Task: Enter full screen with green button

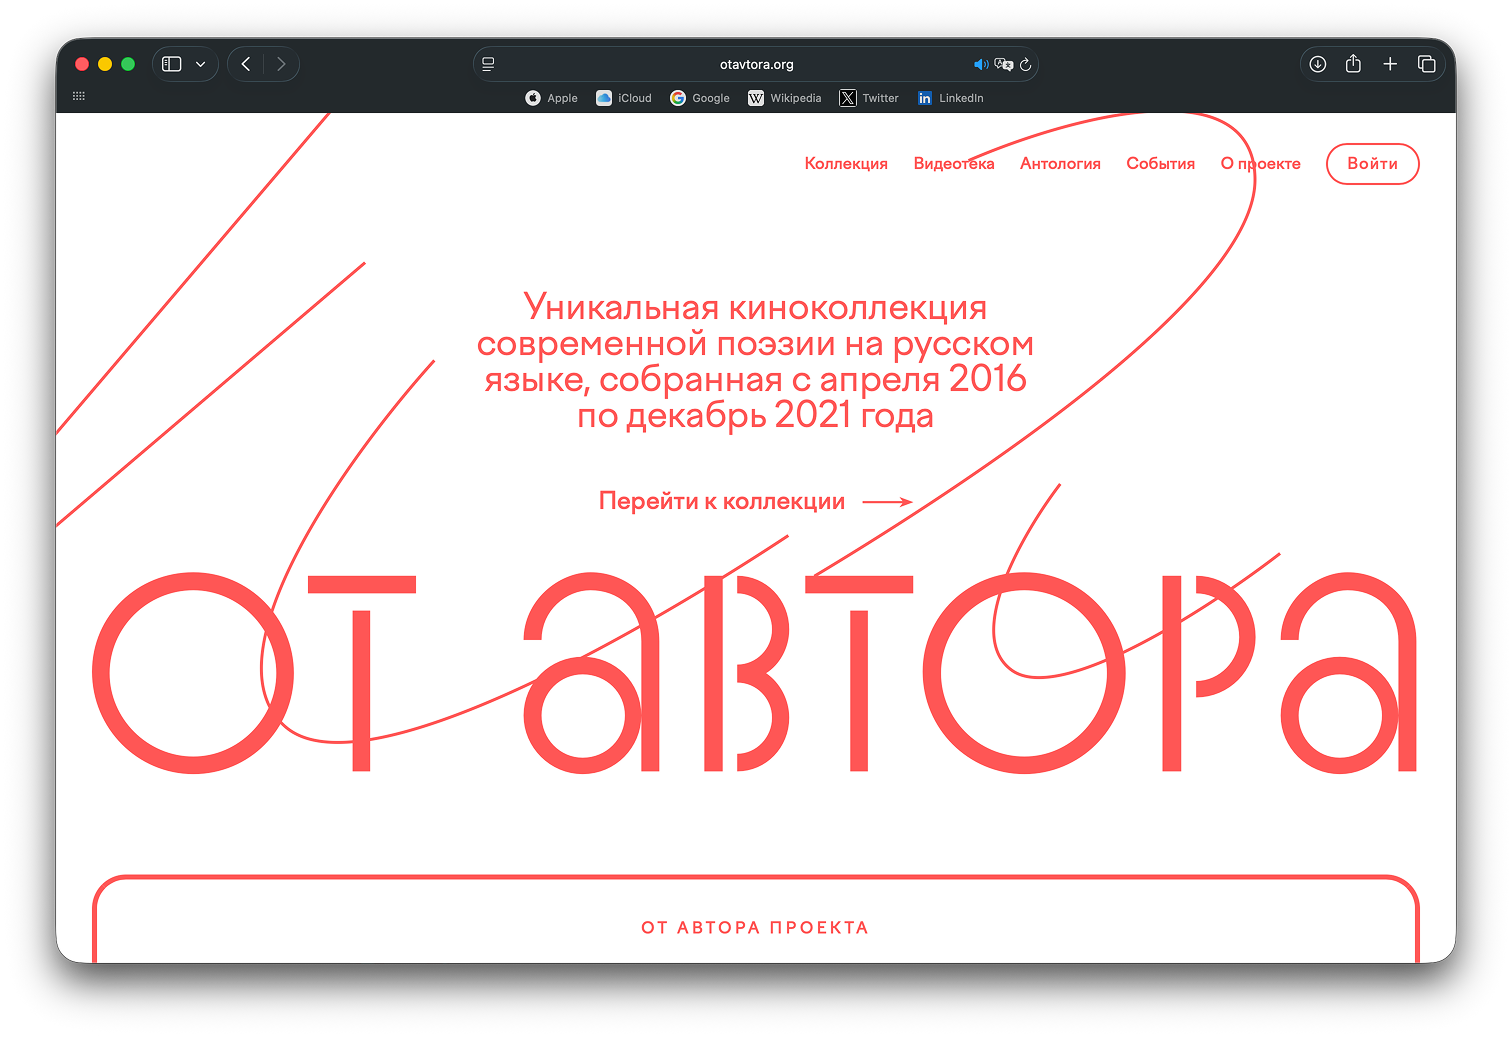Action: pos(128,64)
